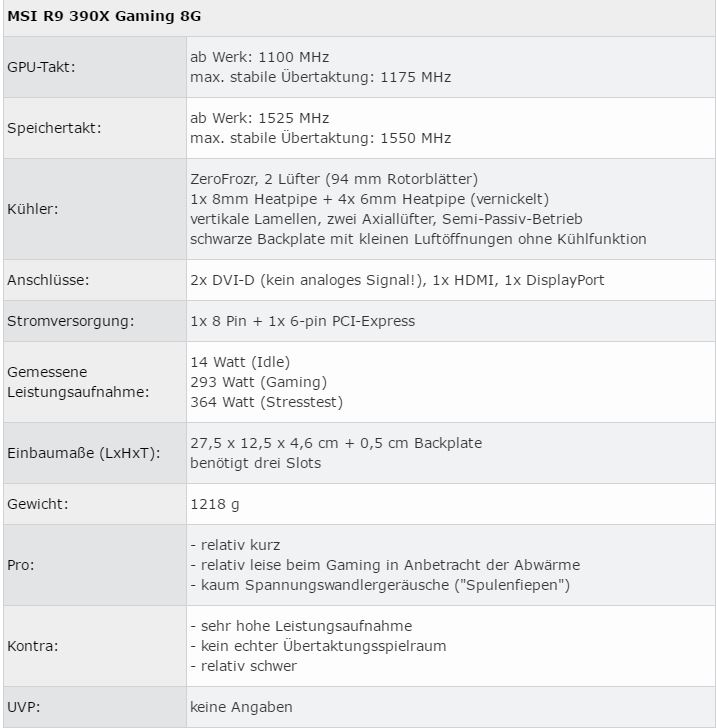Viewport: 716px width, 728px height.
Task: Click the 293 Watt (Gaming) value
Action: coord(259,382)
